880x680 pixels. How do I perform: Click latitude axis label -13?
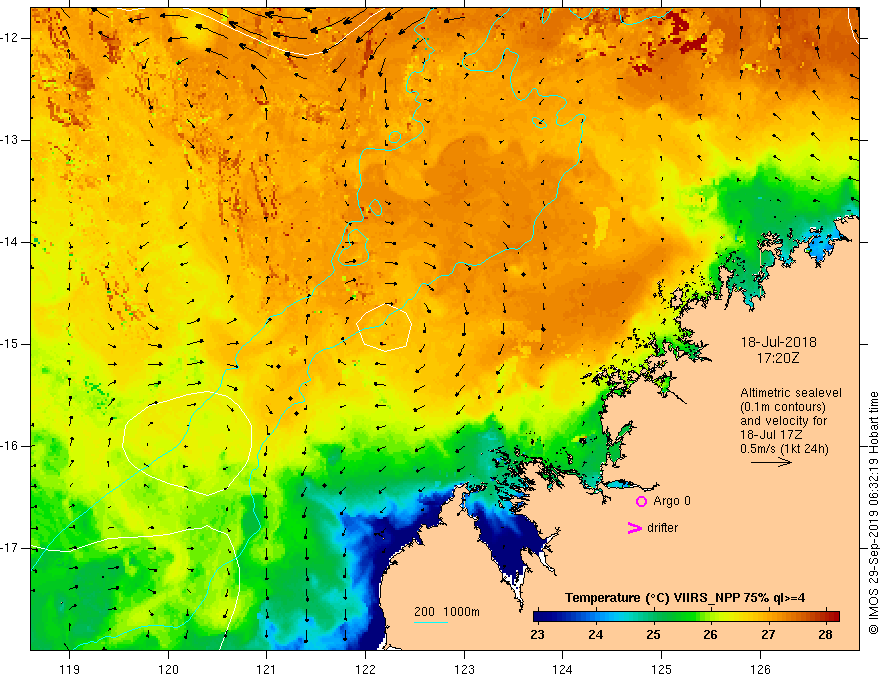click(x=10, y=140)
